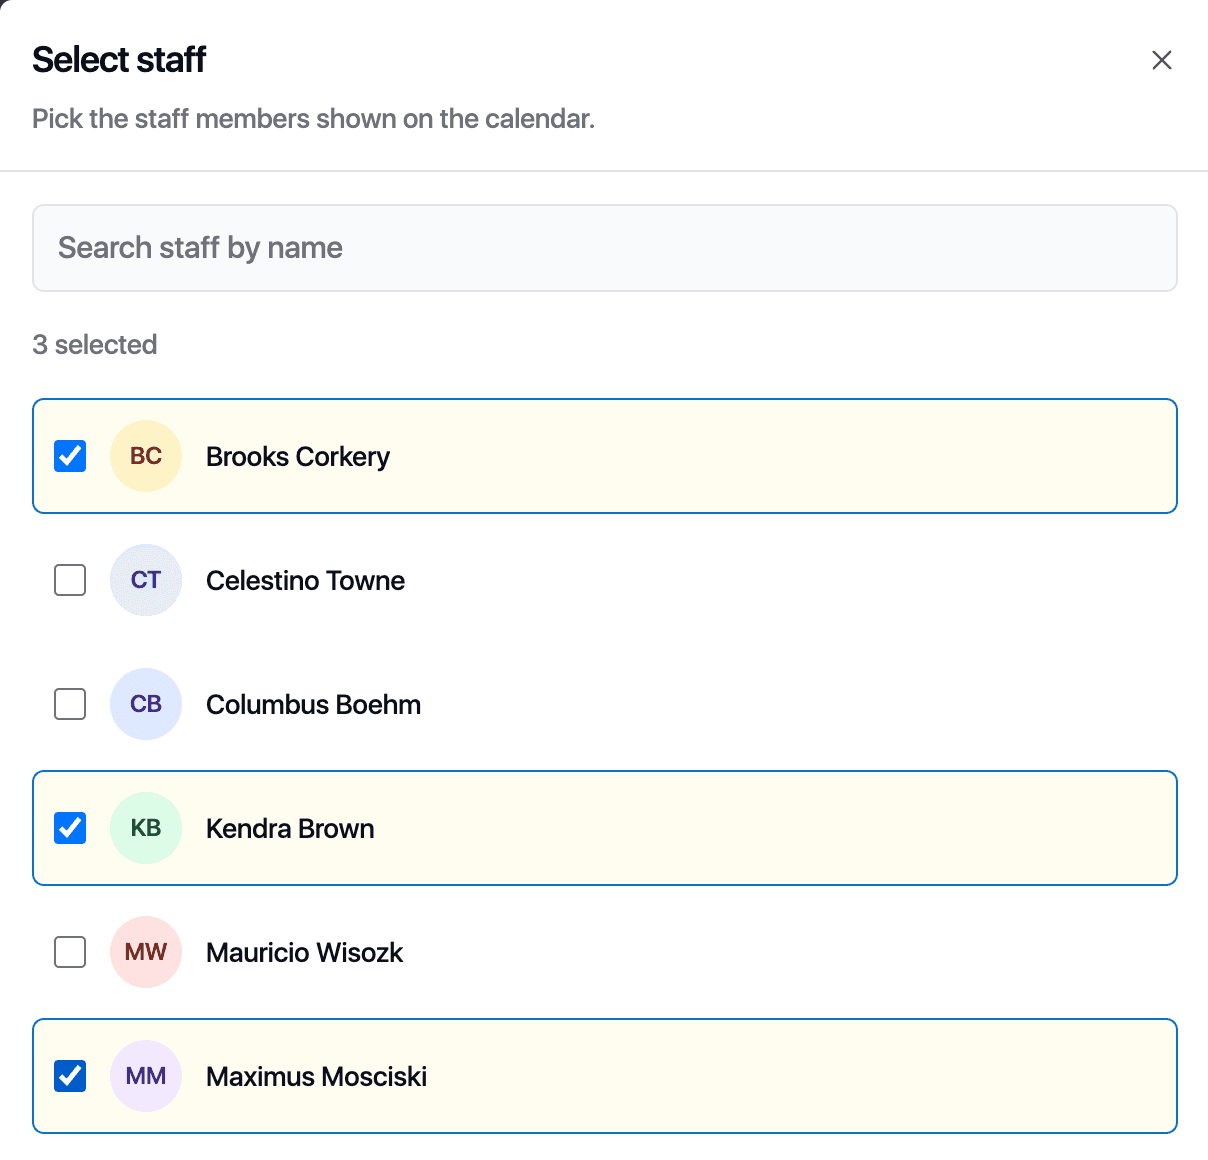Click the MM avatar icon

pyautogui.click(x=146, y=1076)
